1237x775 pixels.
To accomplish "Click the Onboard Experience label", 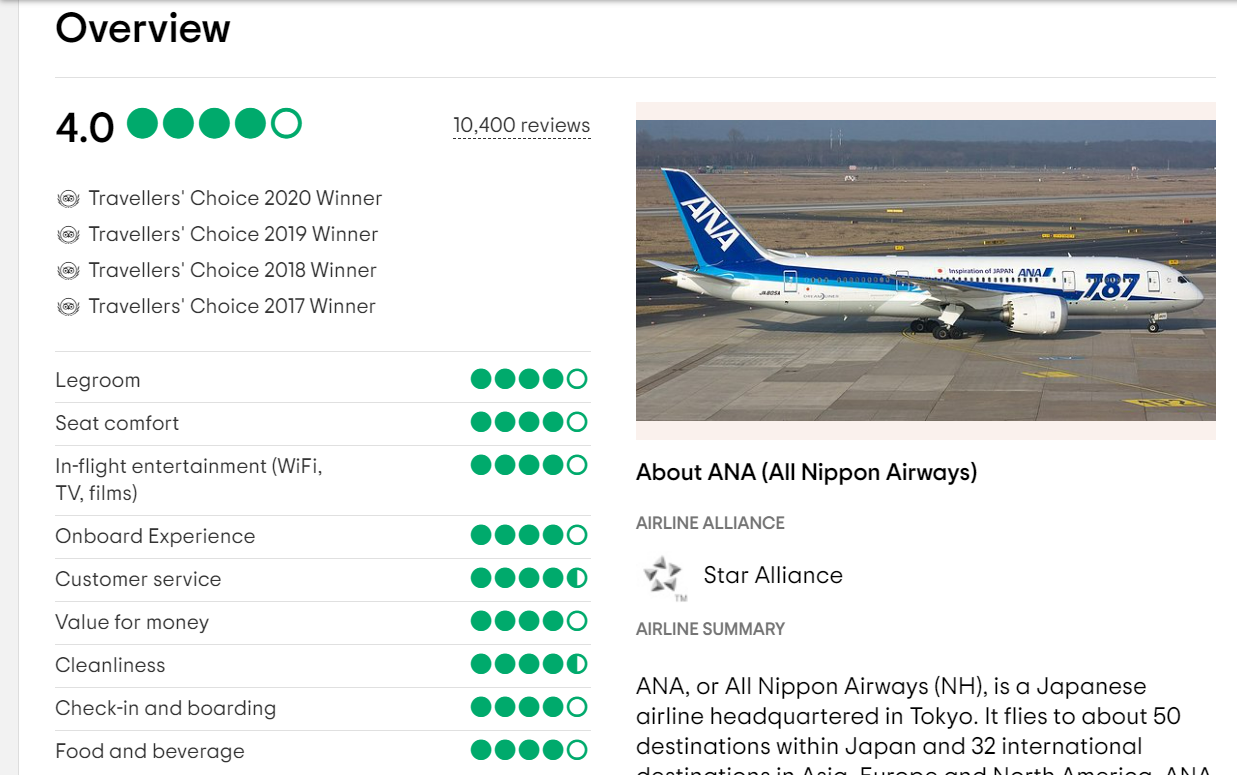I will (155, 536).
